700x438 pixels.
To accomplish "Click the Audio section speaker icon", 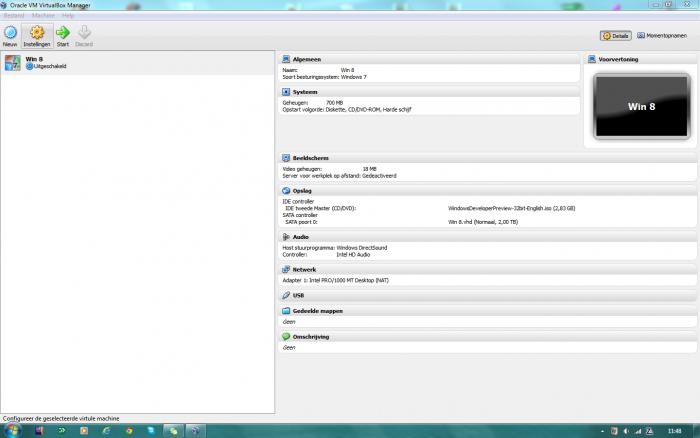I will coord(286,237).
